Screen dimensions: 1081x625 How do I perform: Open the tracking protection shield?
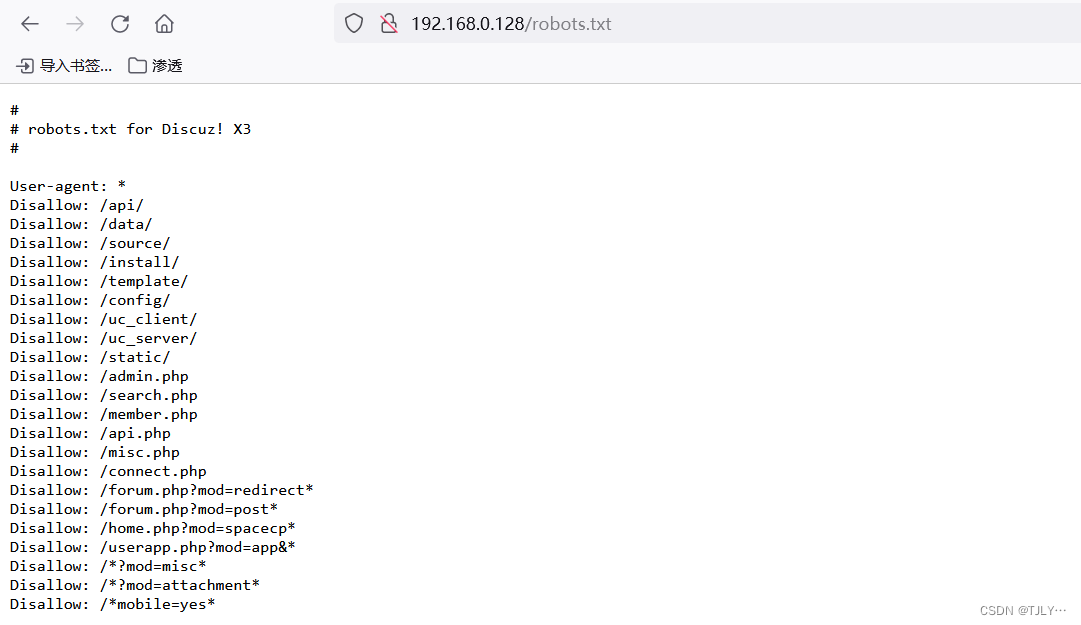tap(354, 23)
